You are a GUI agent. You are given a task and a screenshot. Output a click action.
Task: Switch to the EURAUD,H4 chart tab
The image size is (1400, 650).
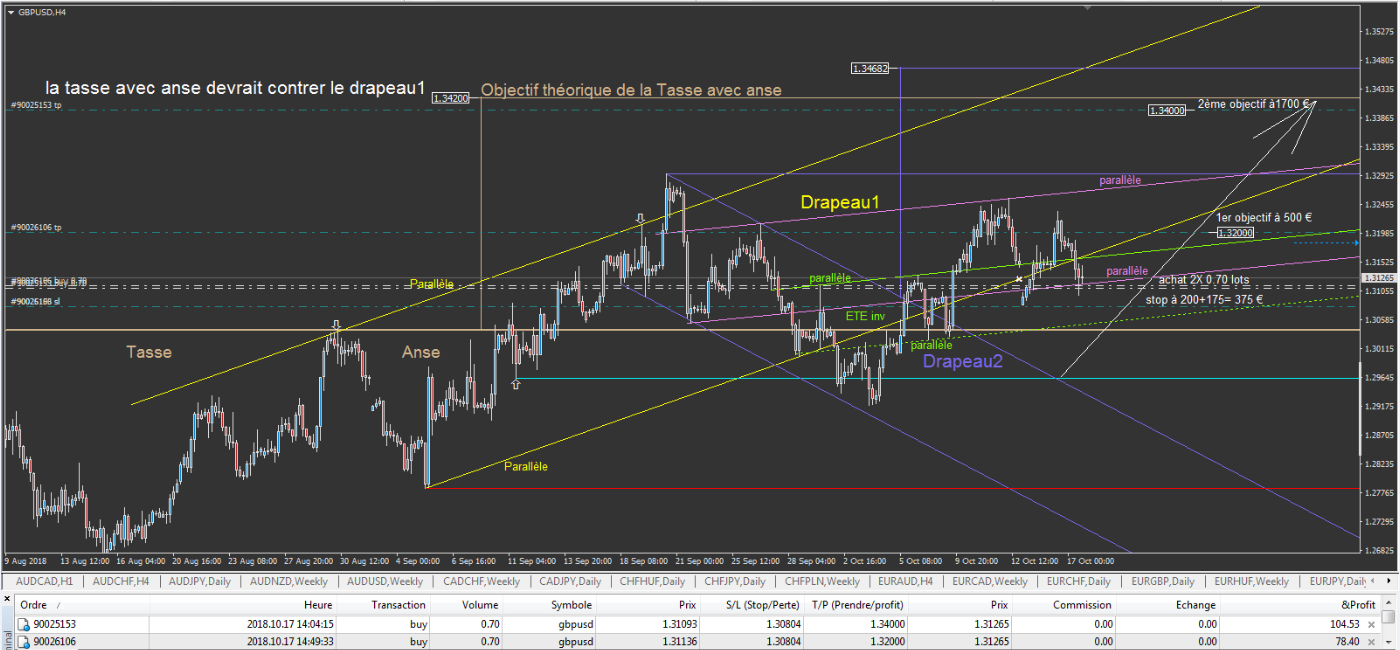pos(905,581)
